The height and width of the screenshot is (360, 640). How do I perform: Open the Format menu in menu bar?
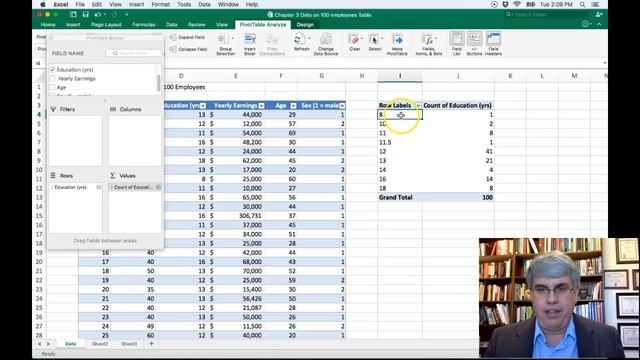(160, 4)
